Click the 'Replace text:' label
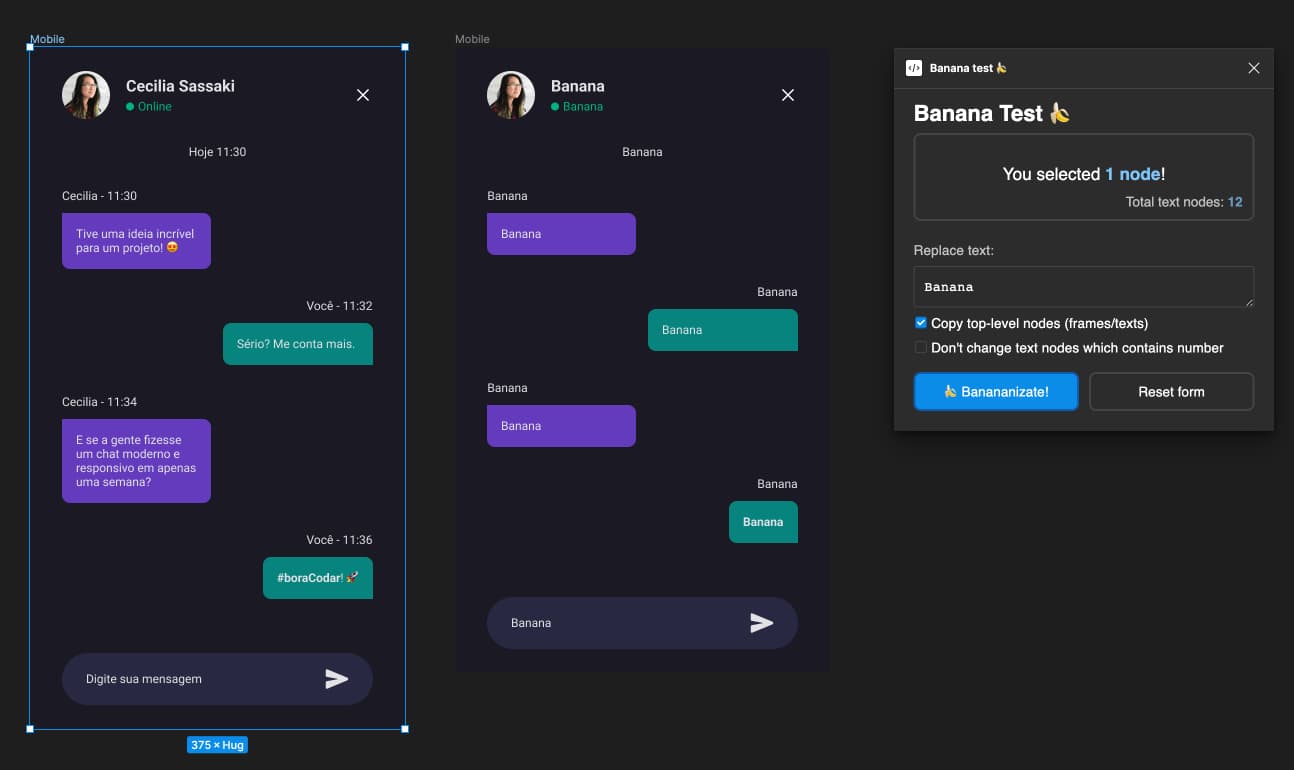 pyautogui.click(x=954, y=250)
